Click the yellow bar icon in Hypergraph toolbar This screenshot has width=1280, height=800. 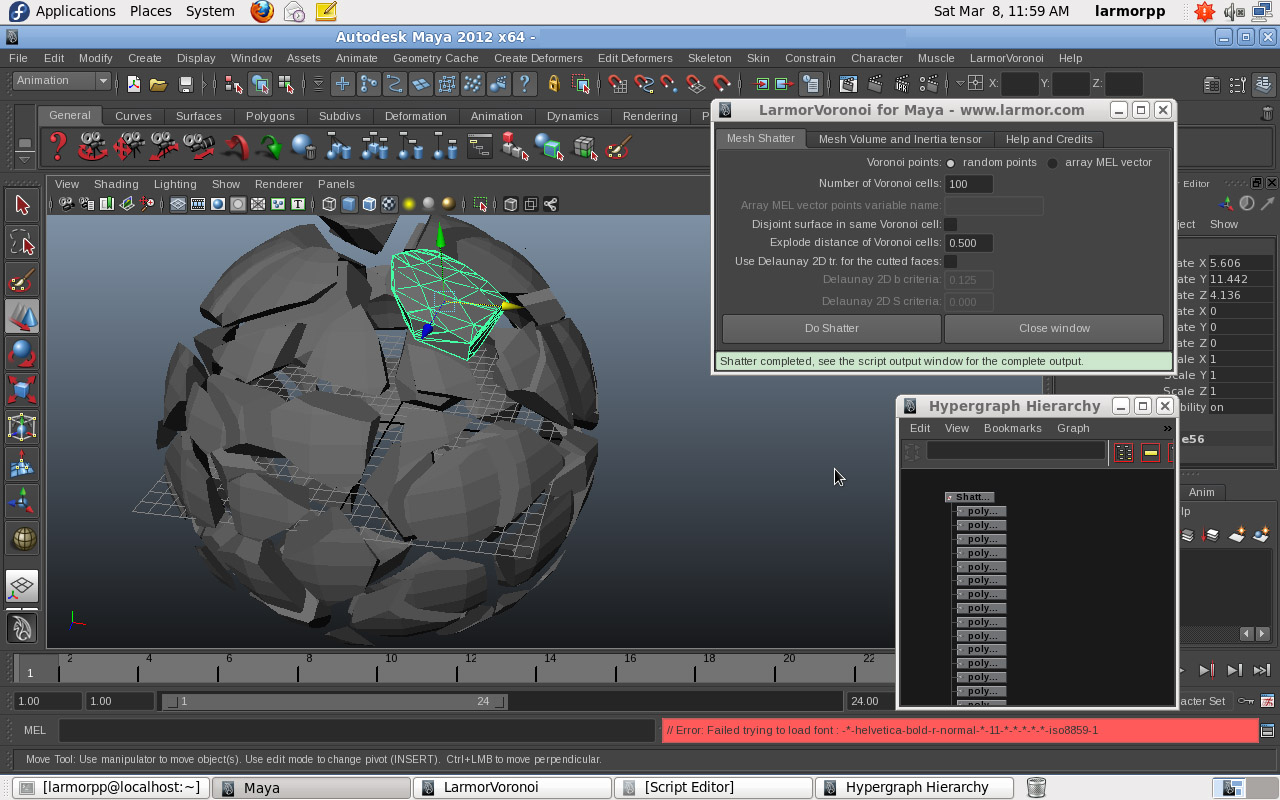tap(1151, 453)
